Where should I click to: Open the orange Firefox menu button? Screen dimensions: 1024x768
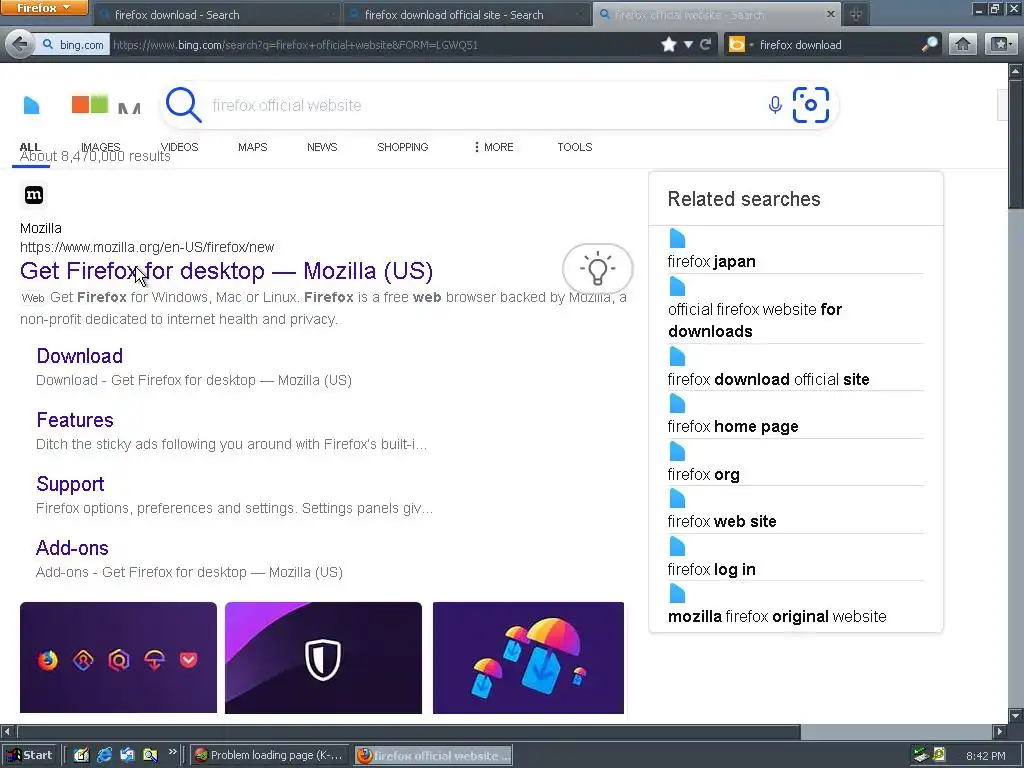44,8
